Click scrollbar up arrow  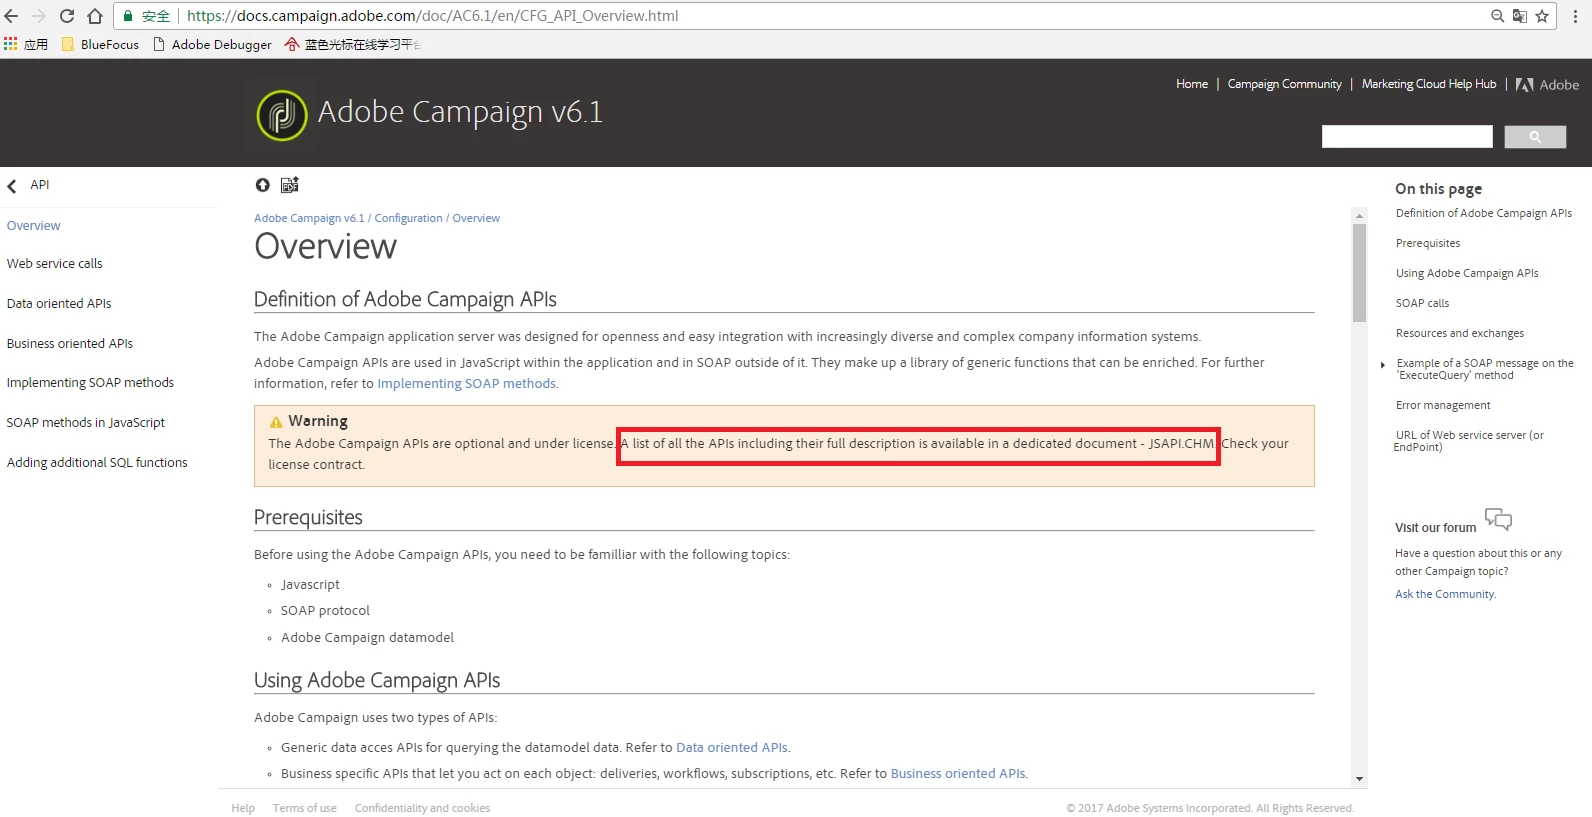1359,215
